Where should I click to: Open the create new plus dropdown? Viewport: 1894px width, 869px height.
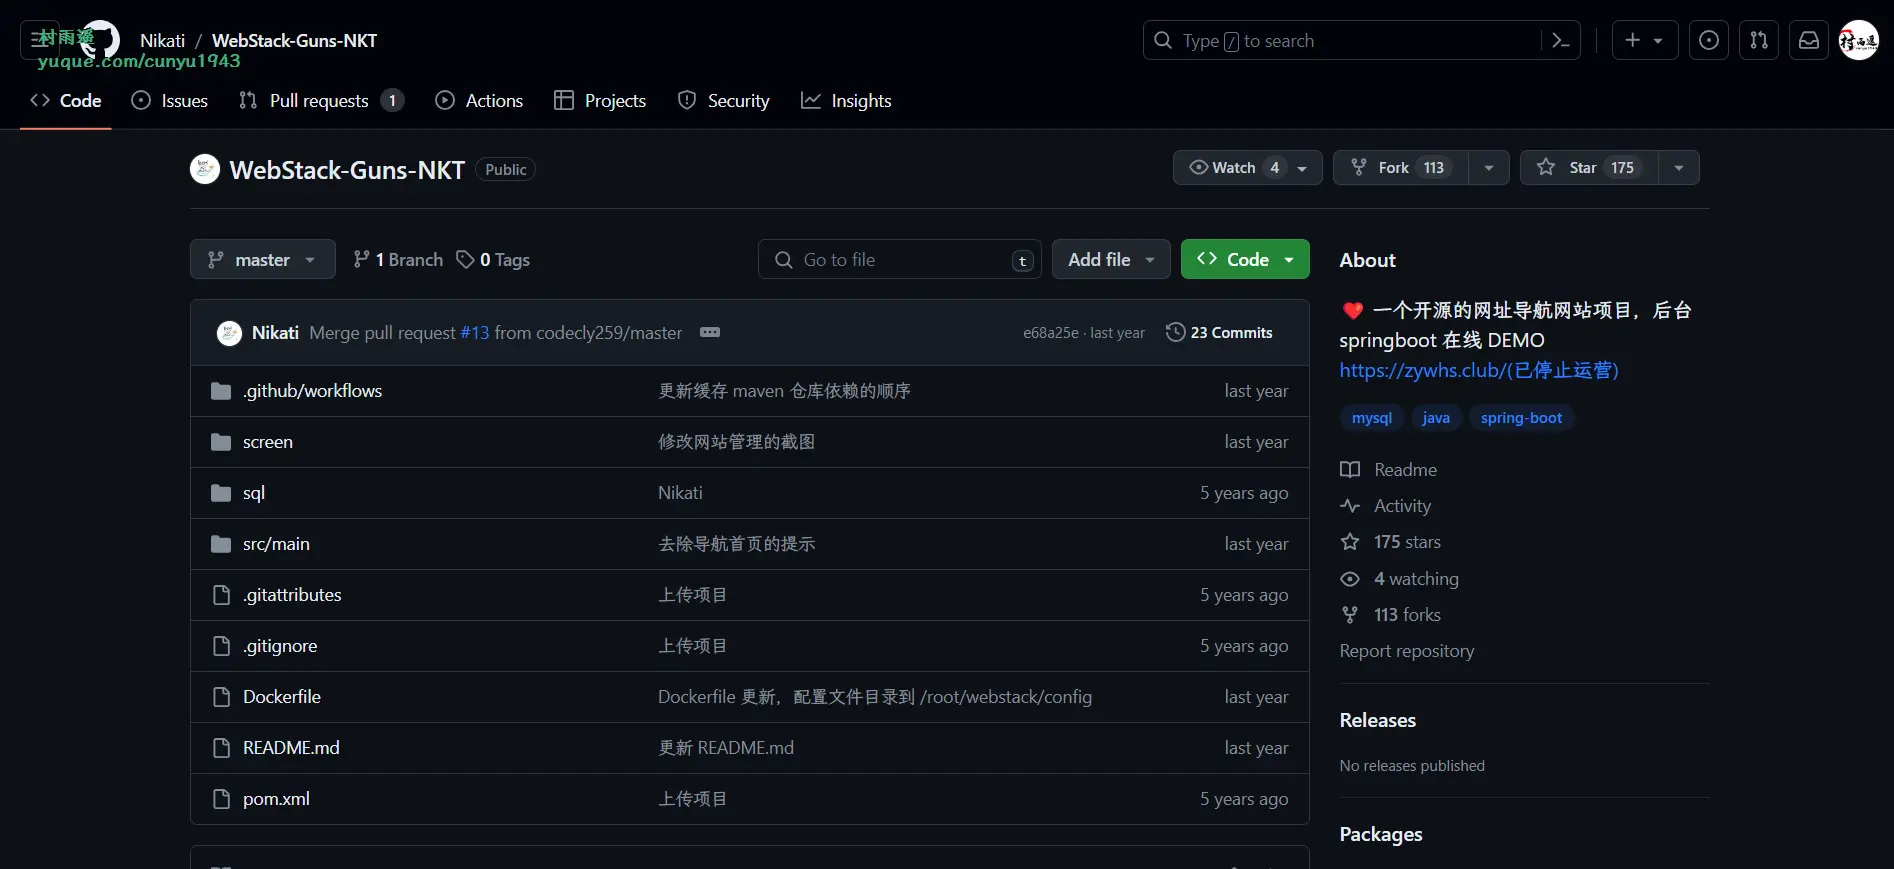pos(1644,40)
